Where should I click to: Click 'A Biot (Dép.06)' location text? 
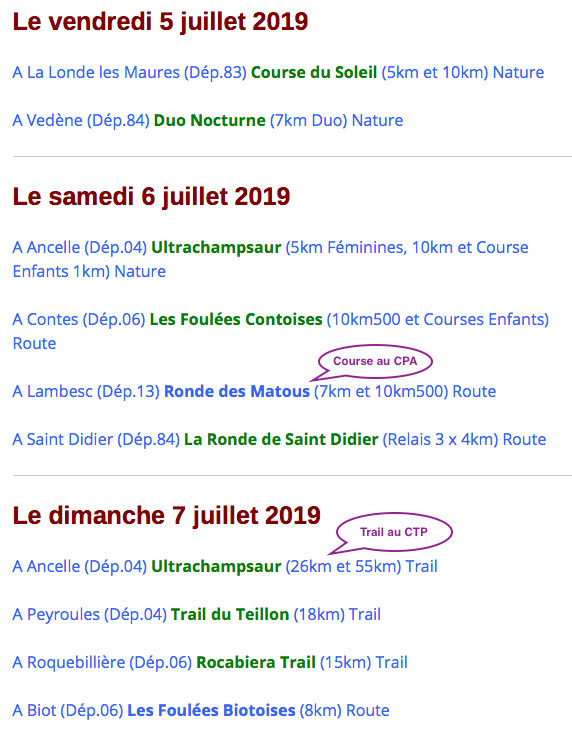click(68, 710)
